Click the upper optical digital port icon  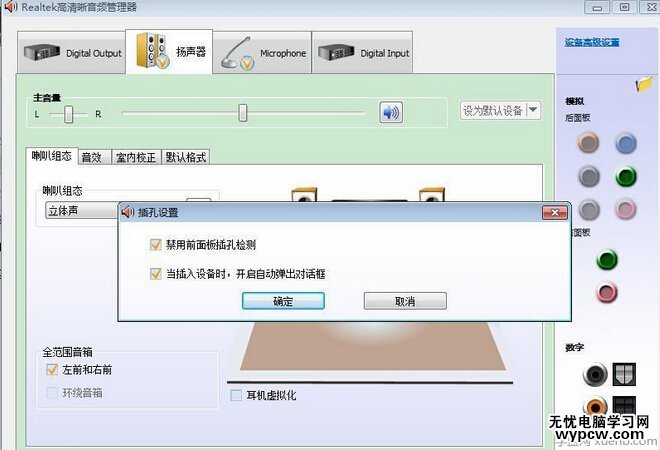click(x=624, y=374)
